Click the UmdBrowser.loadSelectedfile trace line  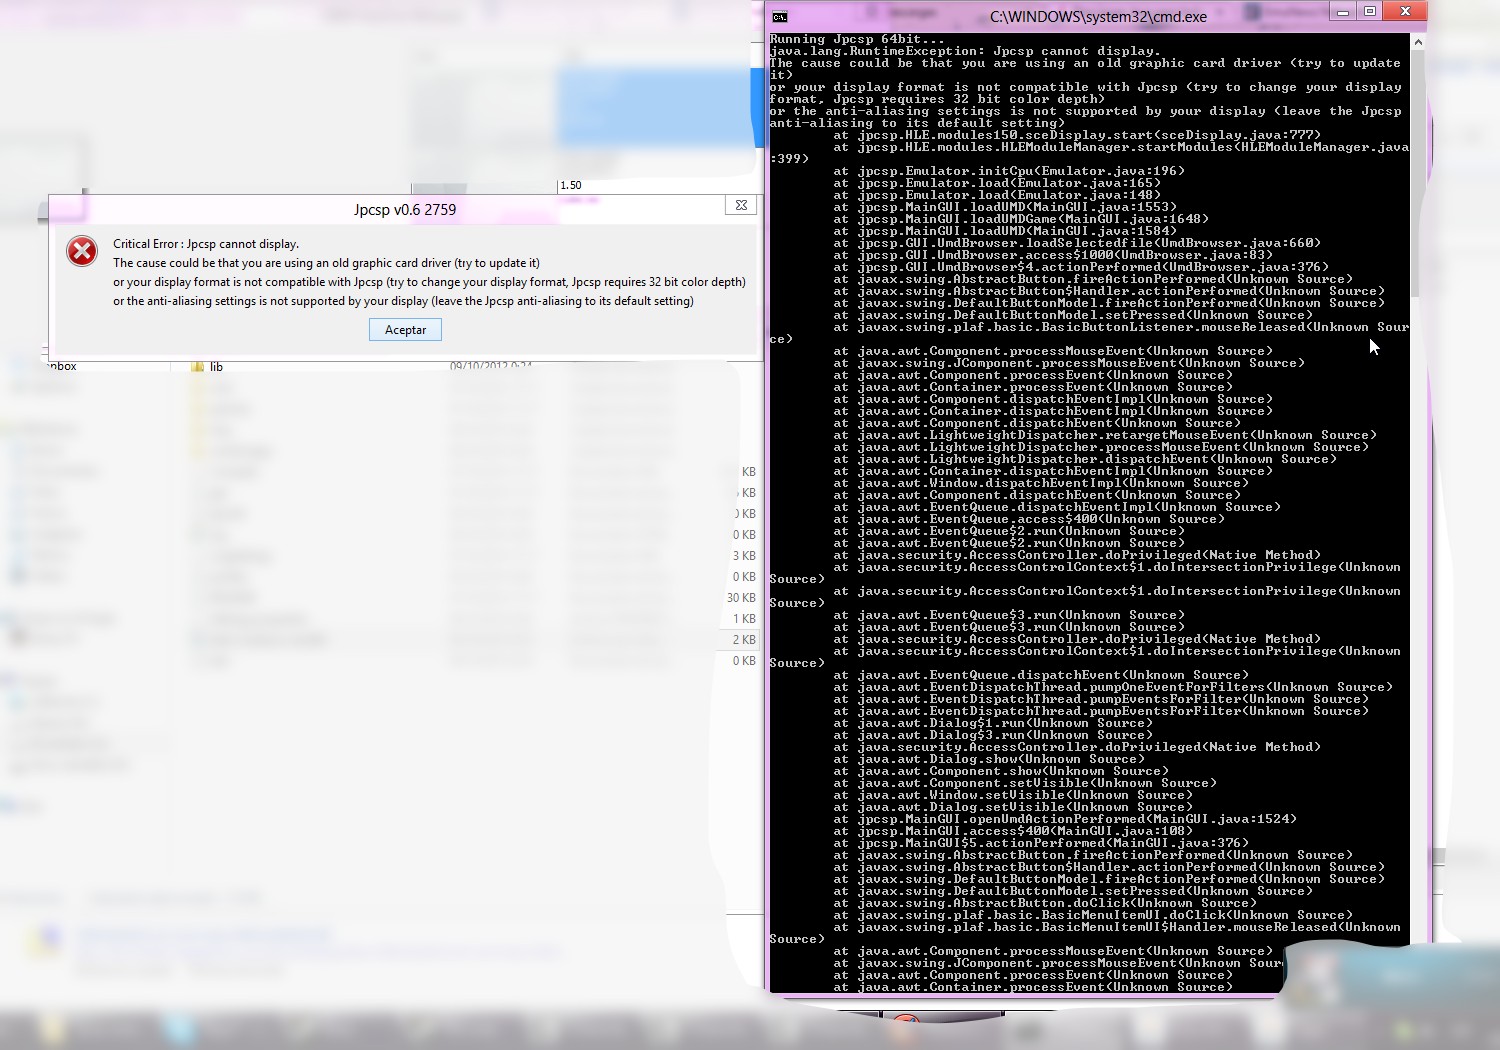tap(1077, 243)
